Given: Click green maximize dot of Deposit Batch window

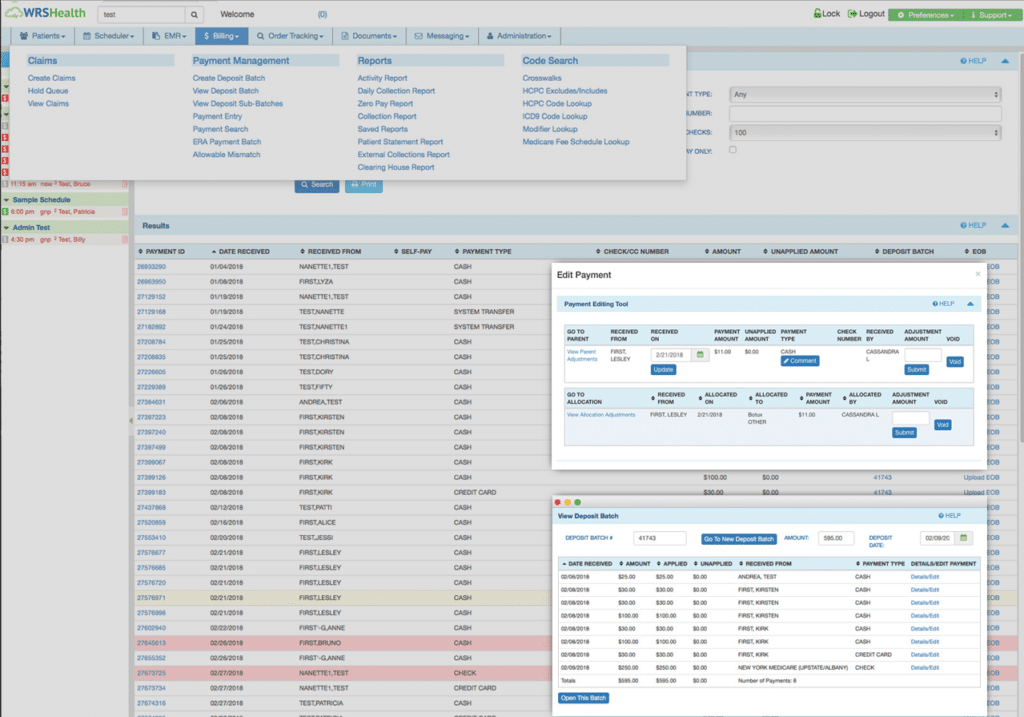Looking at the screenshot, I should tap(577, 502).
